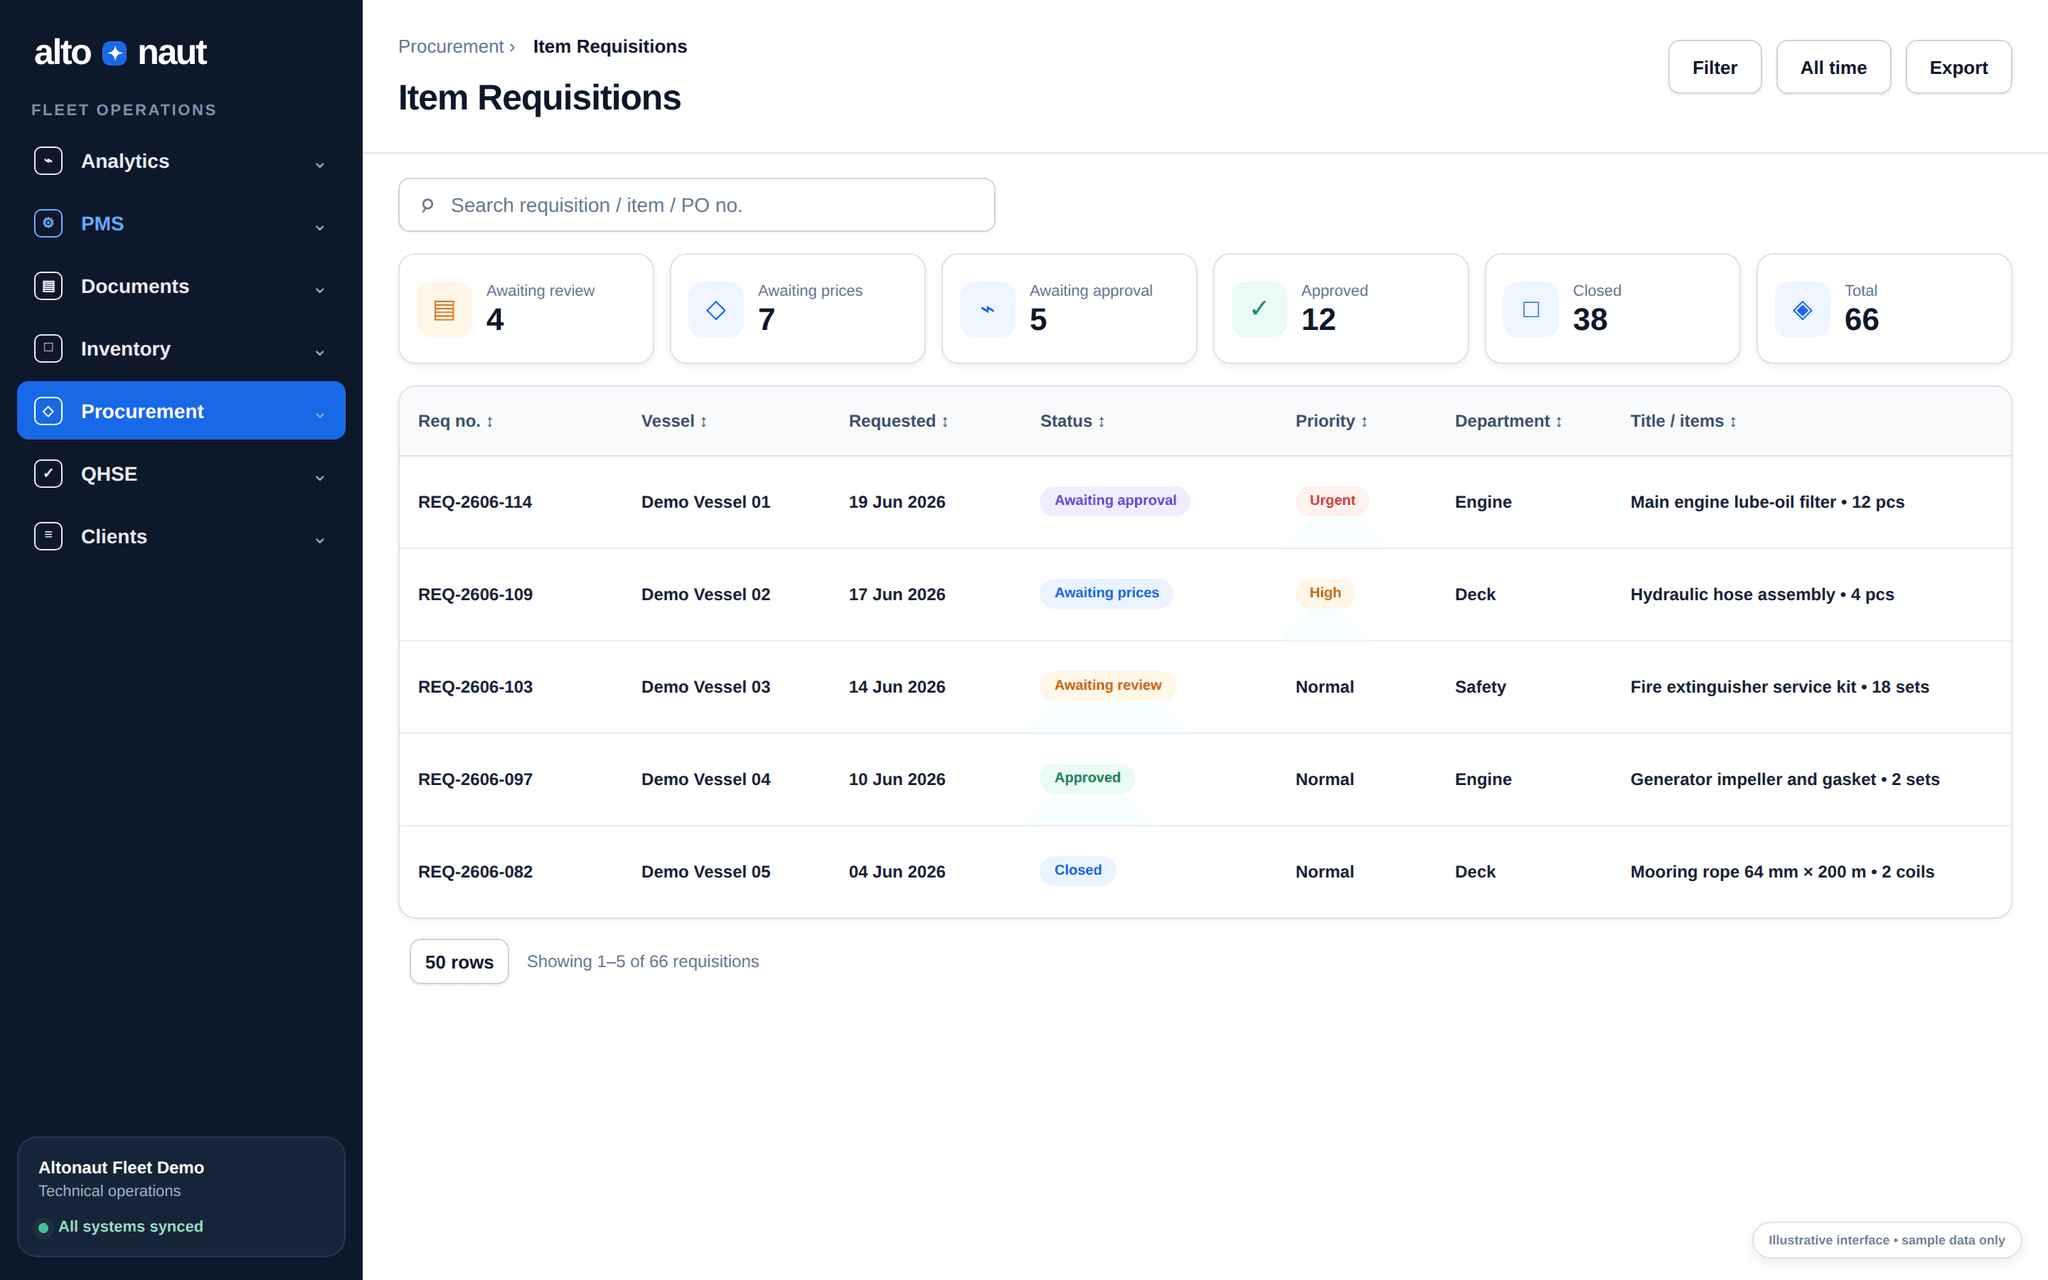Click the Total card icon

pos(1803,309)
